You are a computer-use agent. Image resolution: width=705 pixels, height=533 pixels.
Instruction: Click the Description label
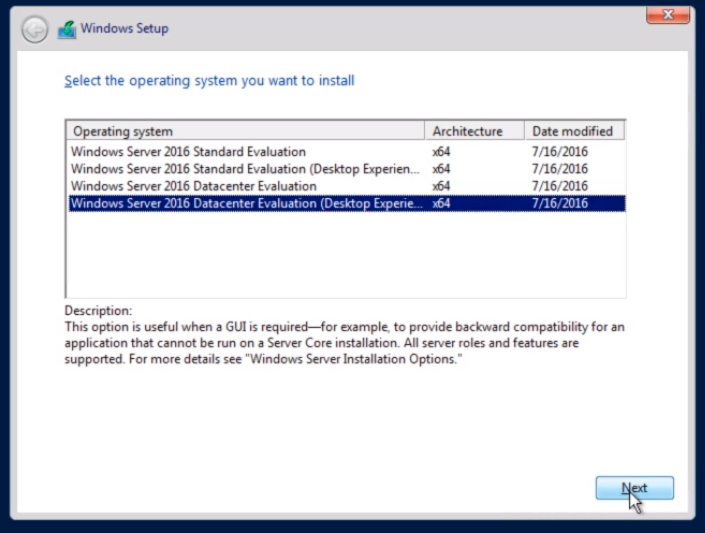pos(98,311)
